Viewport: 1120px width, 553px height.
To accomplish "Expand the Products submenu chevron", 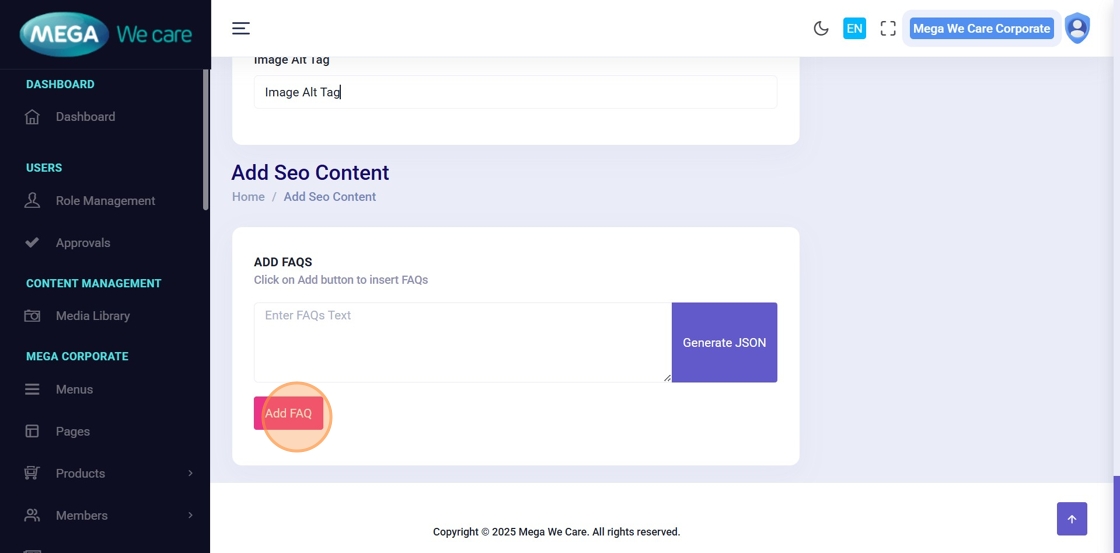I will pyautogui.click(x=190, y=473).
